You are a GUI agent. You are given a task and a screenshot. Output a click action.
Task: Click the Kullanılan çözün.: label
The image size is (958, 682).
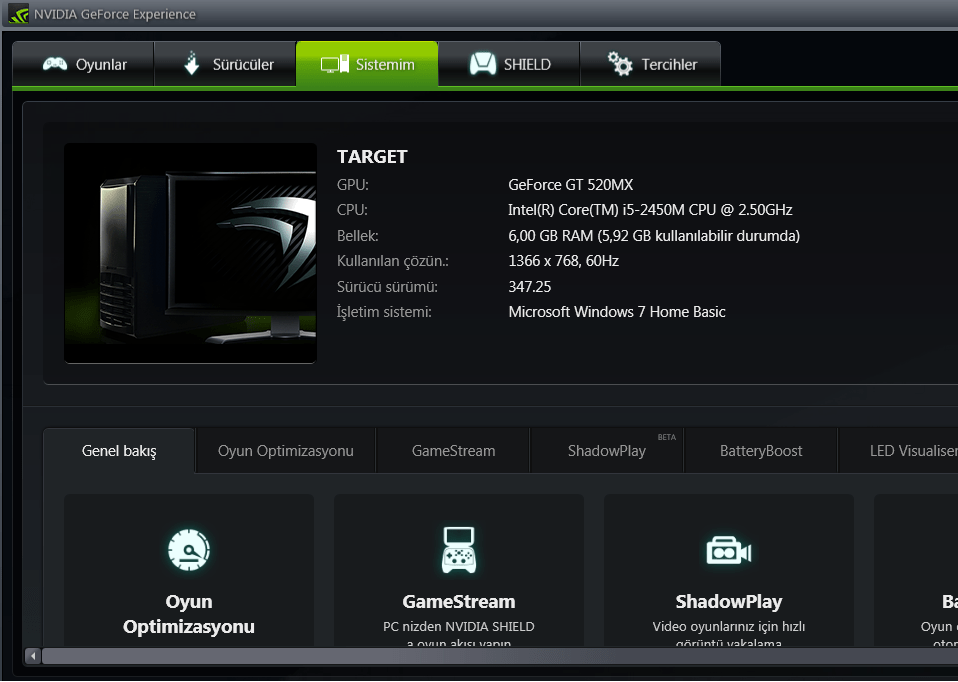(x=393, y=262)
